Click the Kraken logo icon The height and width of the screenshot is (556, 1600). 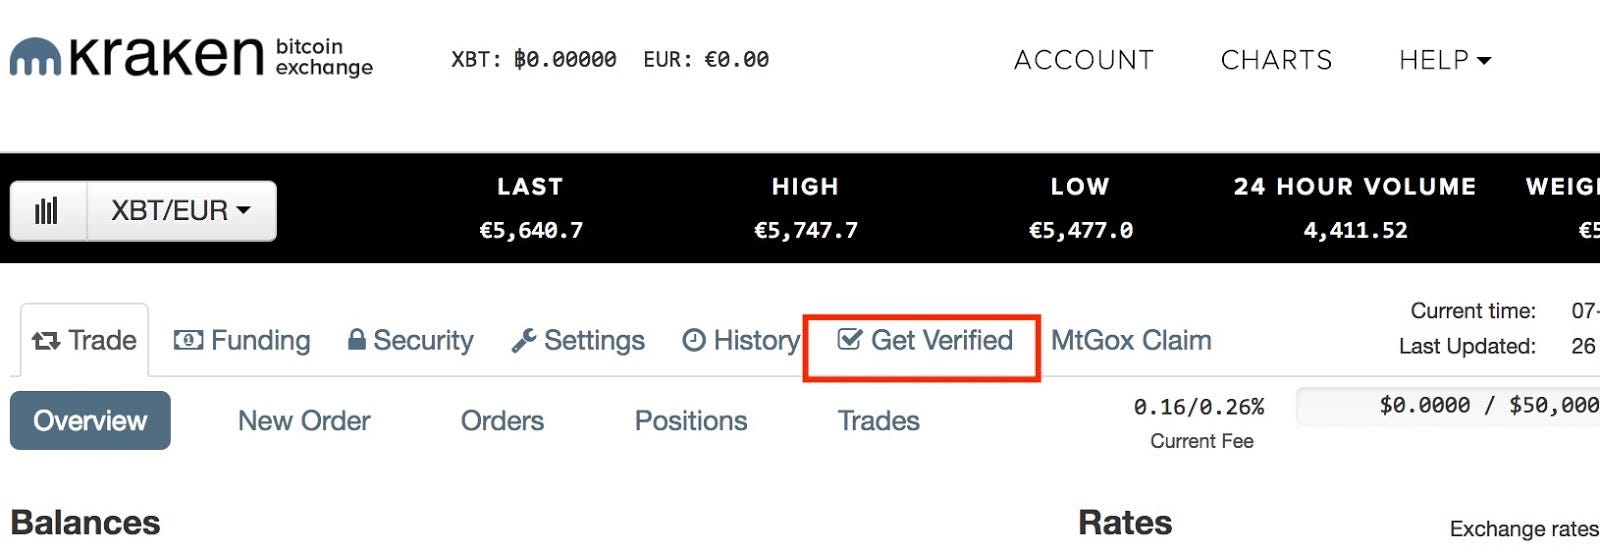[x=35, y=57]
